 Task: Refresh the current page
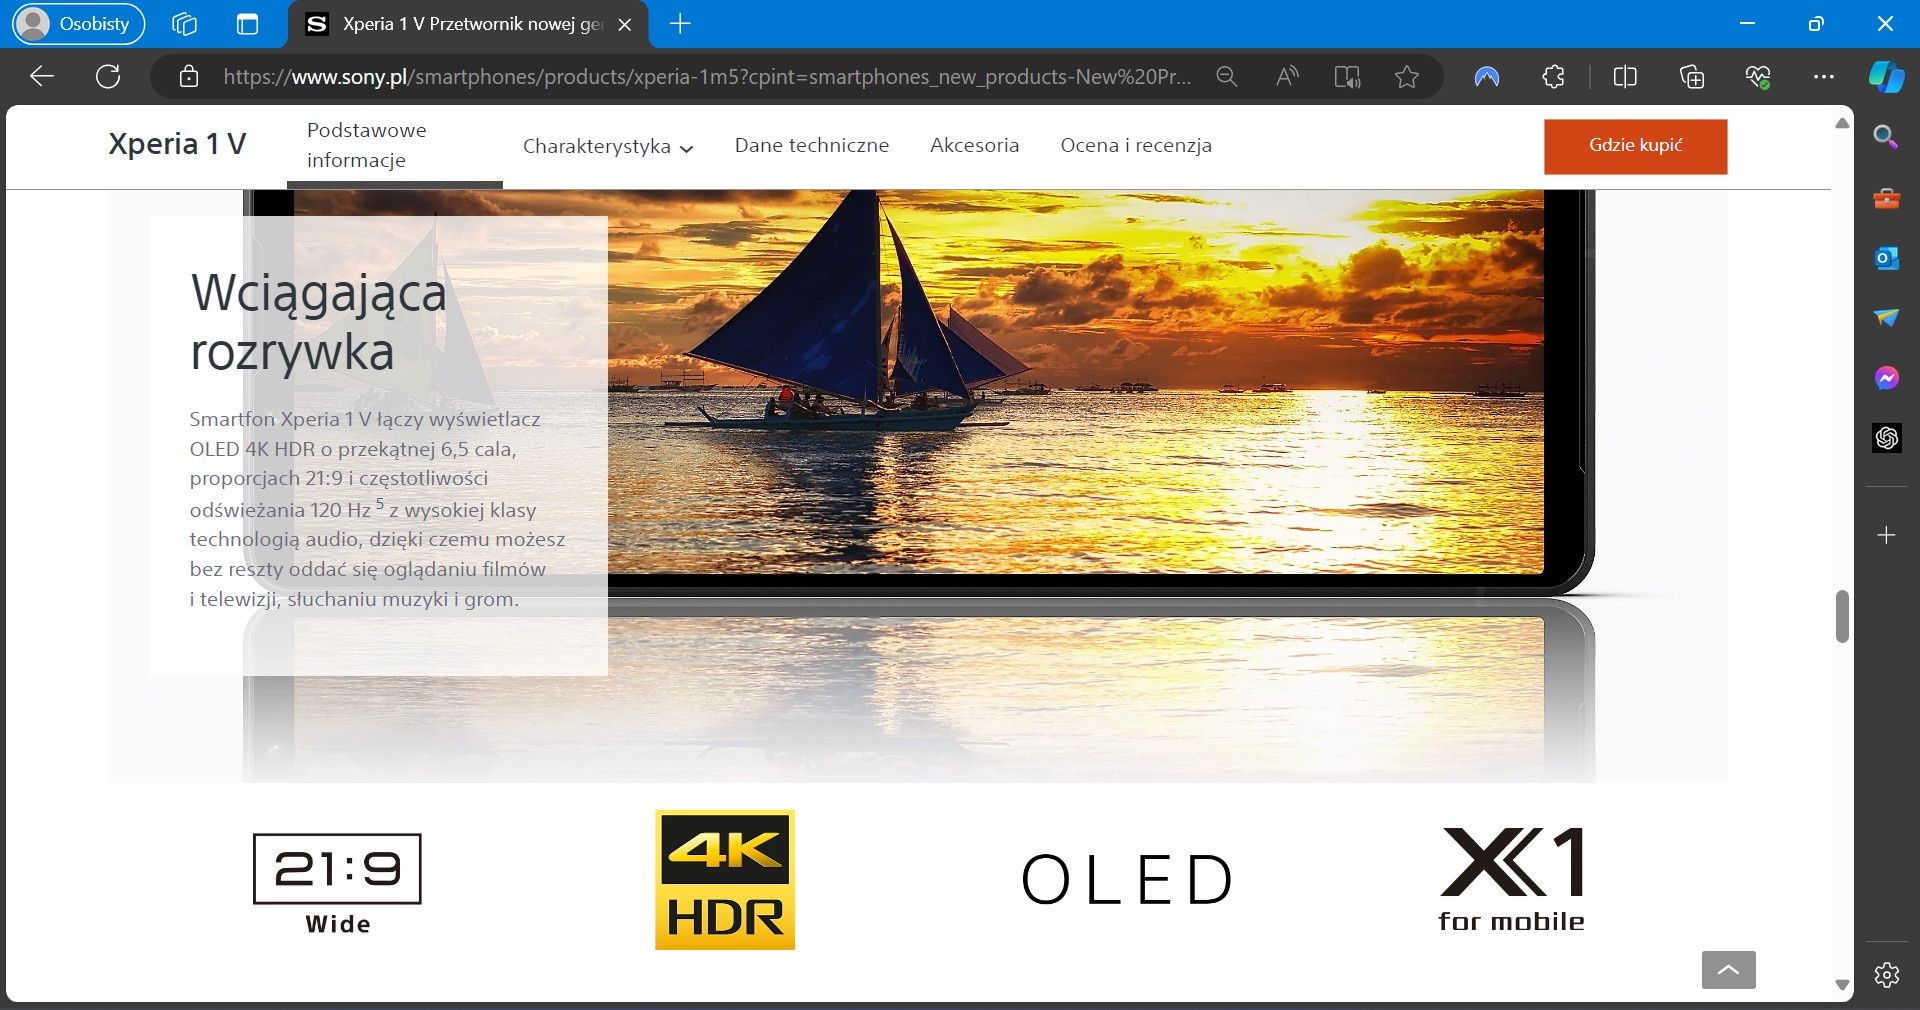pos(108,76)
